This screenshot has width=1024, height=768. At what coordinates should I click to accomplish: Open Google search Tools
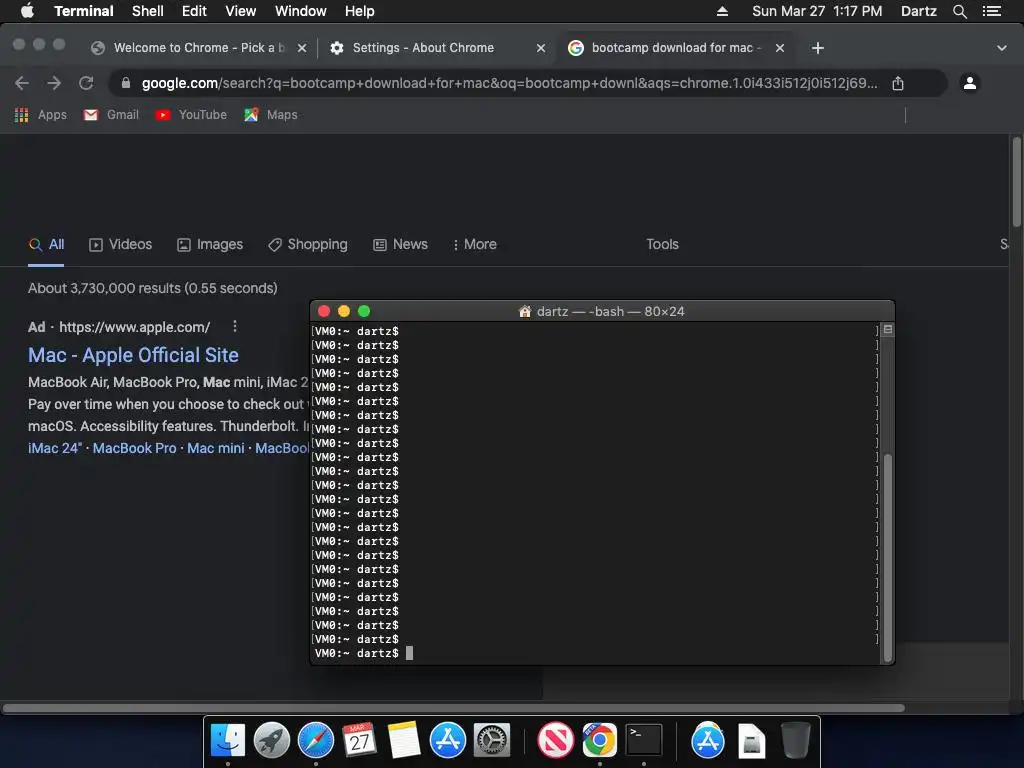tap(662, 244)
